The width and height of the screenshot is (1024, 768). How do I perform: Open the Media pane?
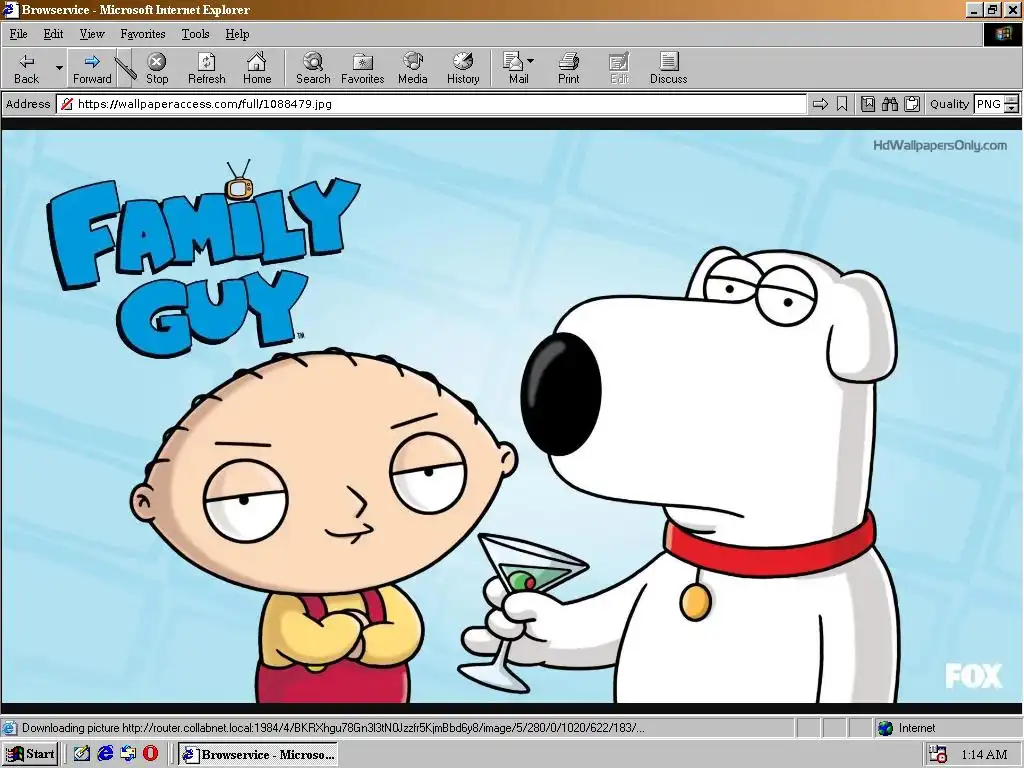(413, 69)
